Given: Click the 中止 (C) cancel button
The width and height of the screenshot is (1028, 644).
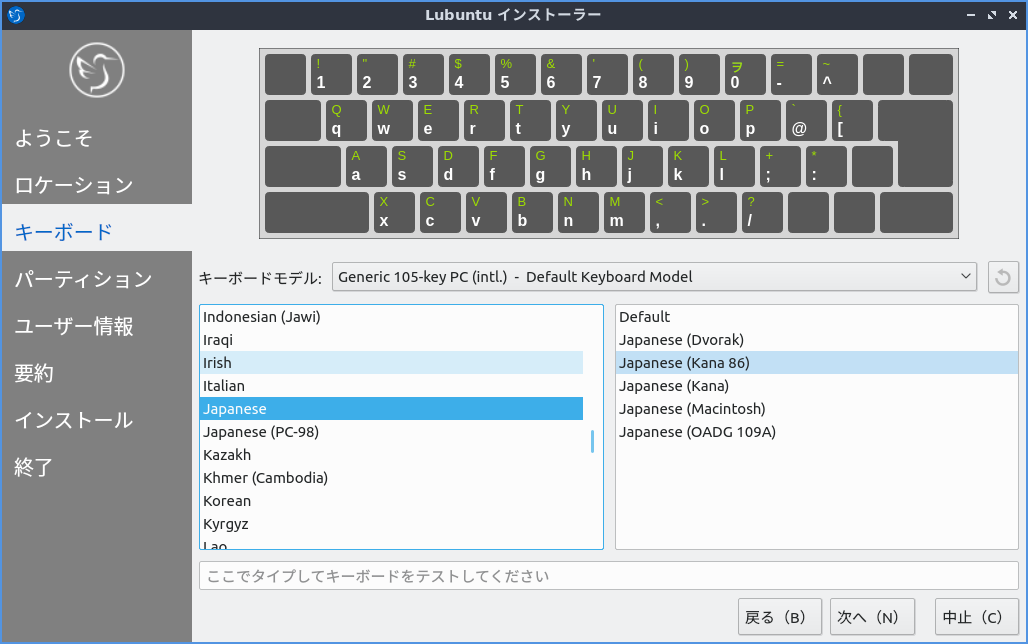Looking at the screenshot, I should coord(976,617).
